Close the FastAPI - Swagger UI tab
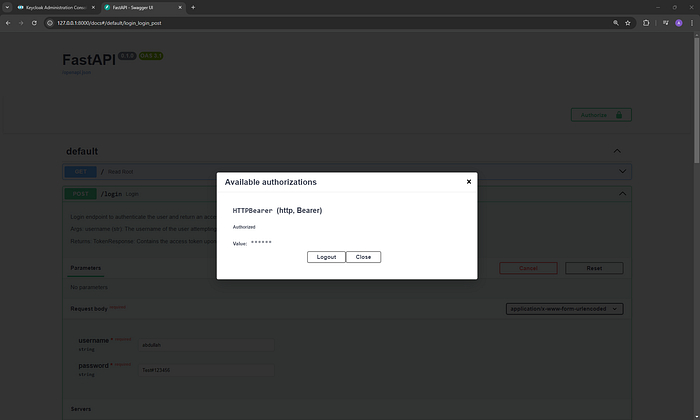Viewport: 700px width, 420px height. coord(180,8)
